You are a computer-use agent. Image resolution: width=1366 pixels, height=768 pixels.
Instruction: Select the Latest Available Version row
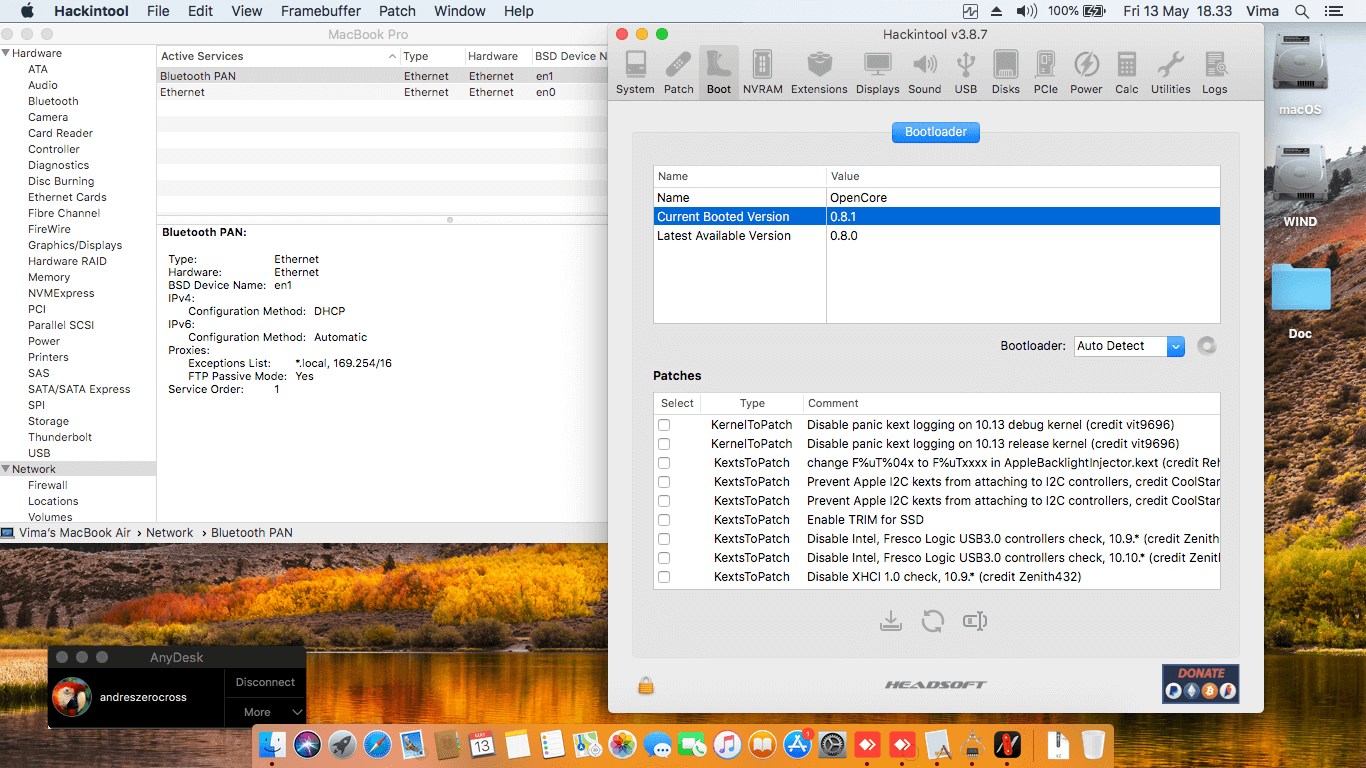point(936,236)
